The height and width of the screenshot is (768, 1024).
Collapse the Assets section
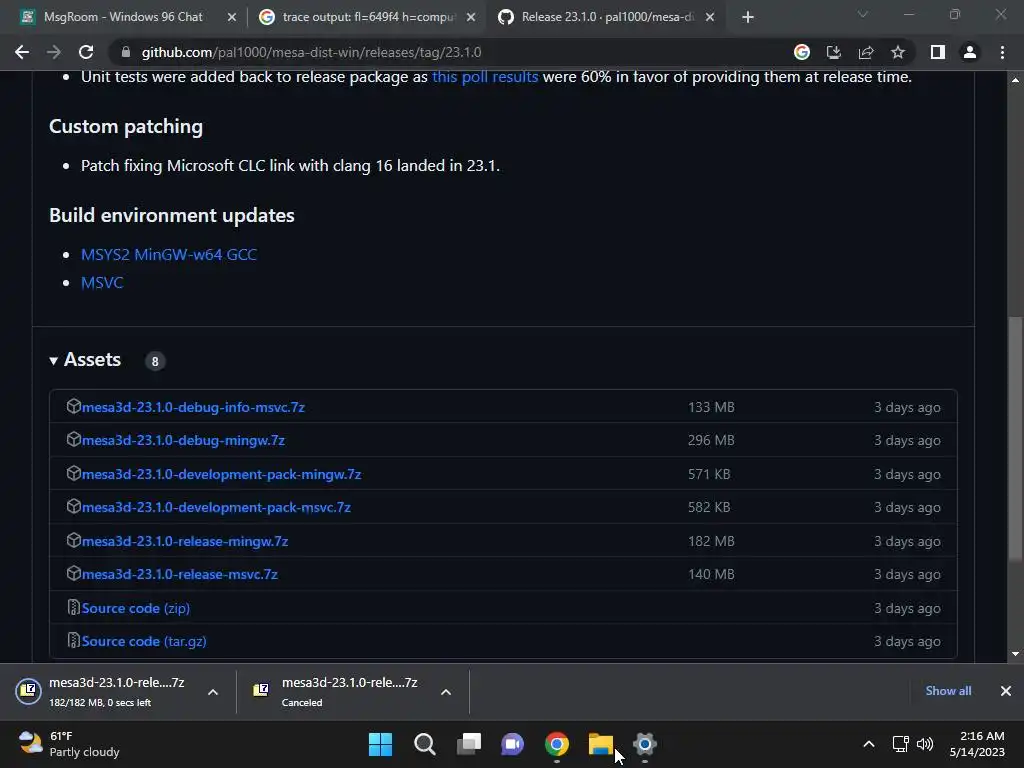tap(86, 360)
